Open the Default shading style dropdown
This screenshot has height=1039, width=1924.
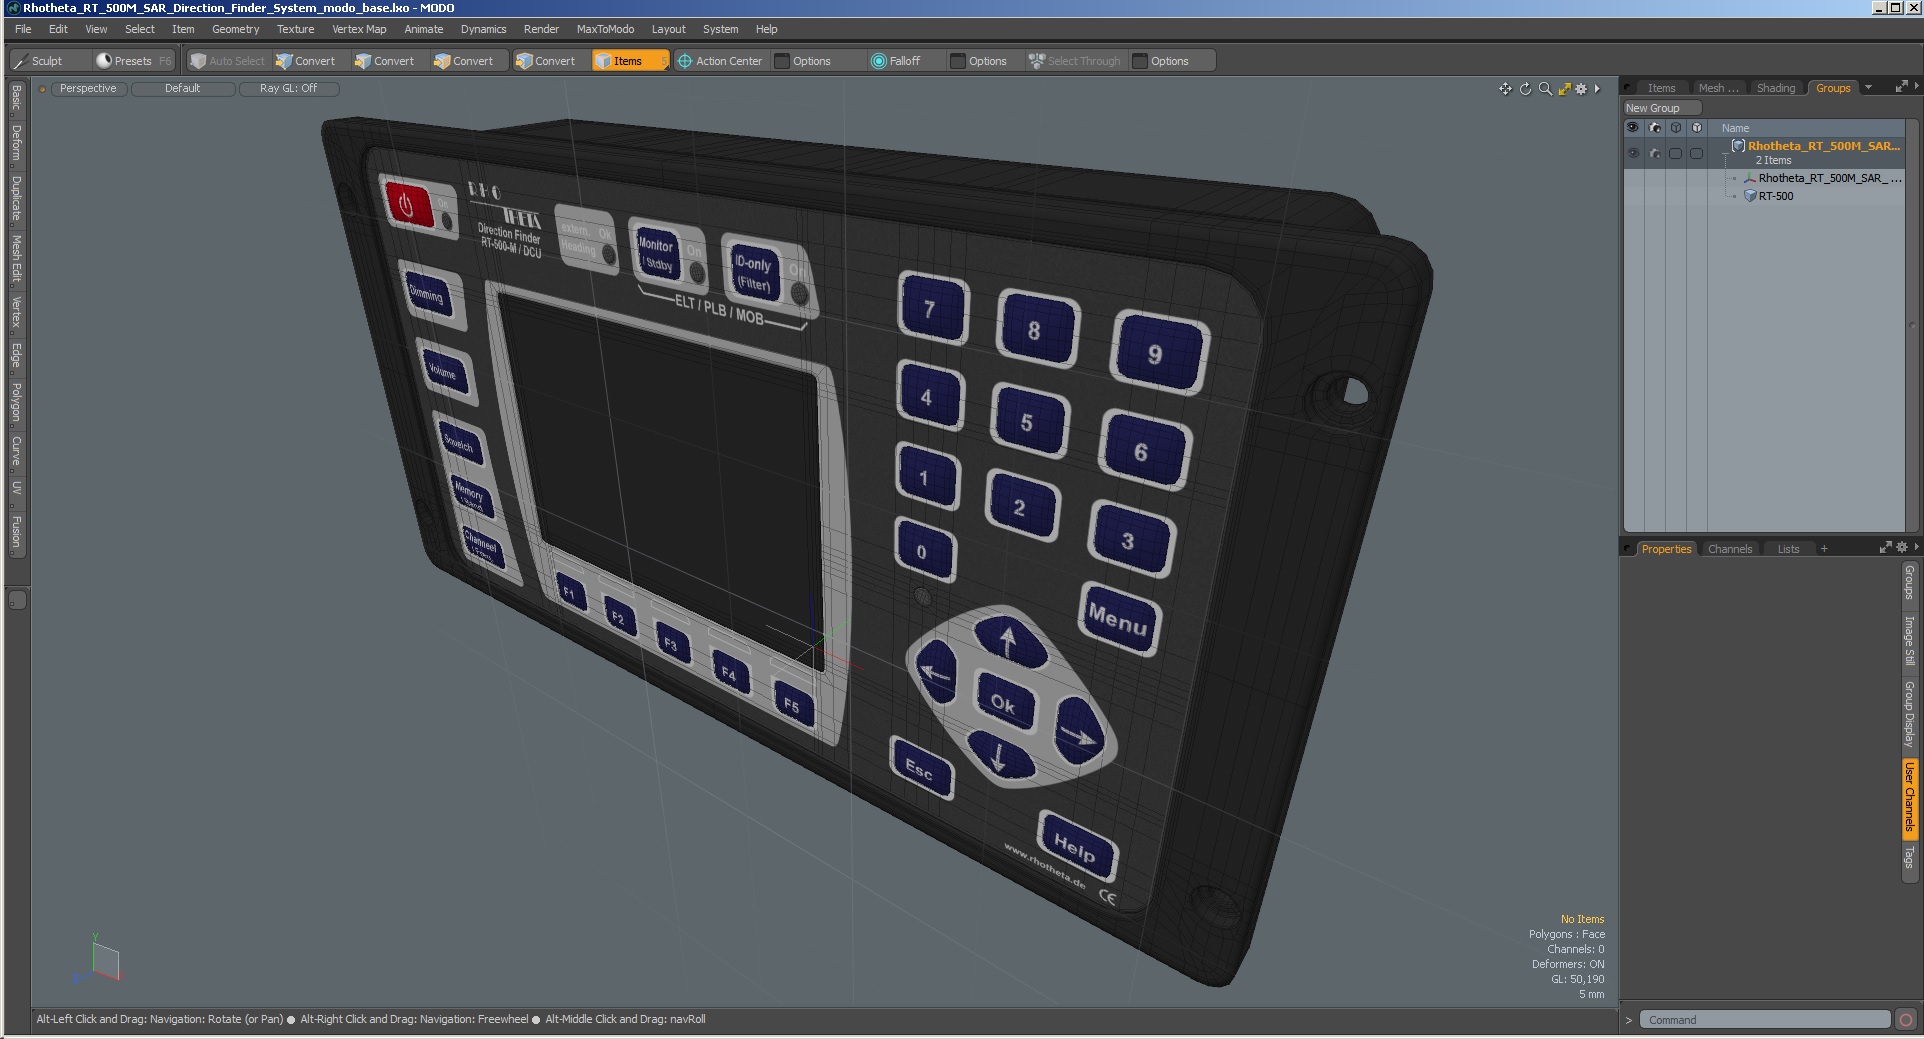click(x=183, y=89)
